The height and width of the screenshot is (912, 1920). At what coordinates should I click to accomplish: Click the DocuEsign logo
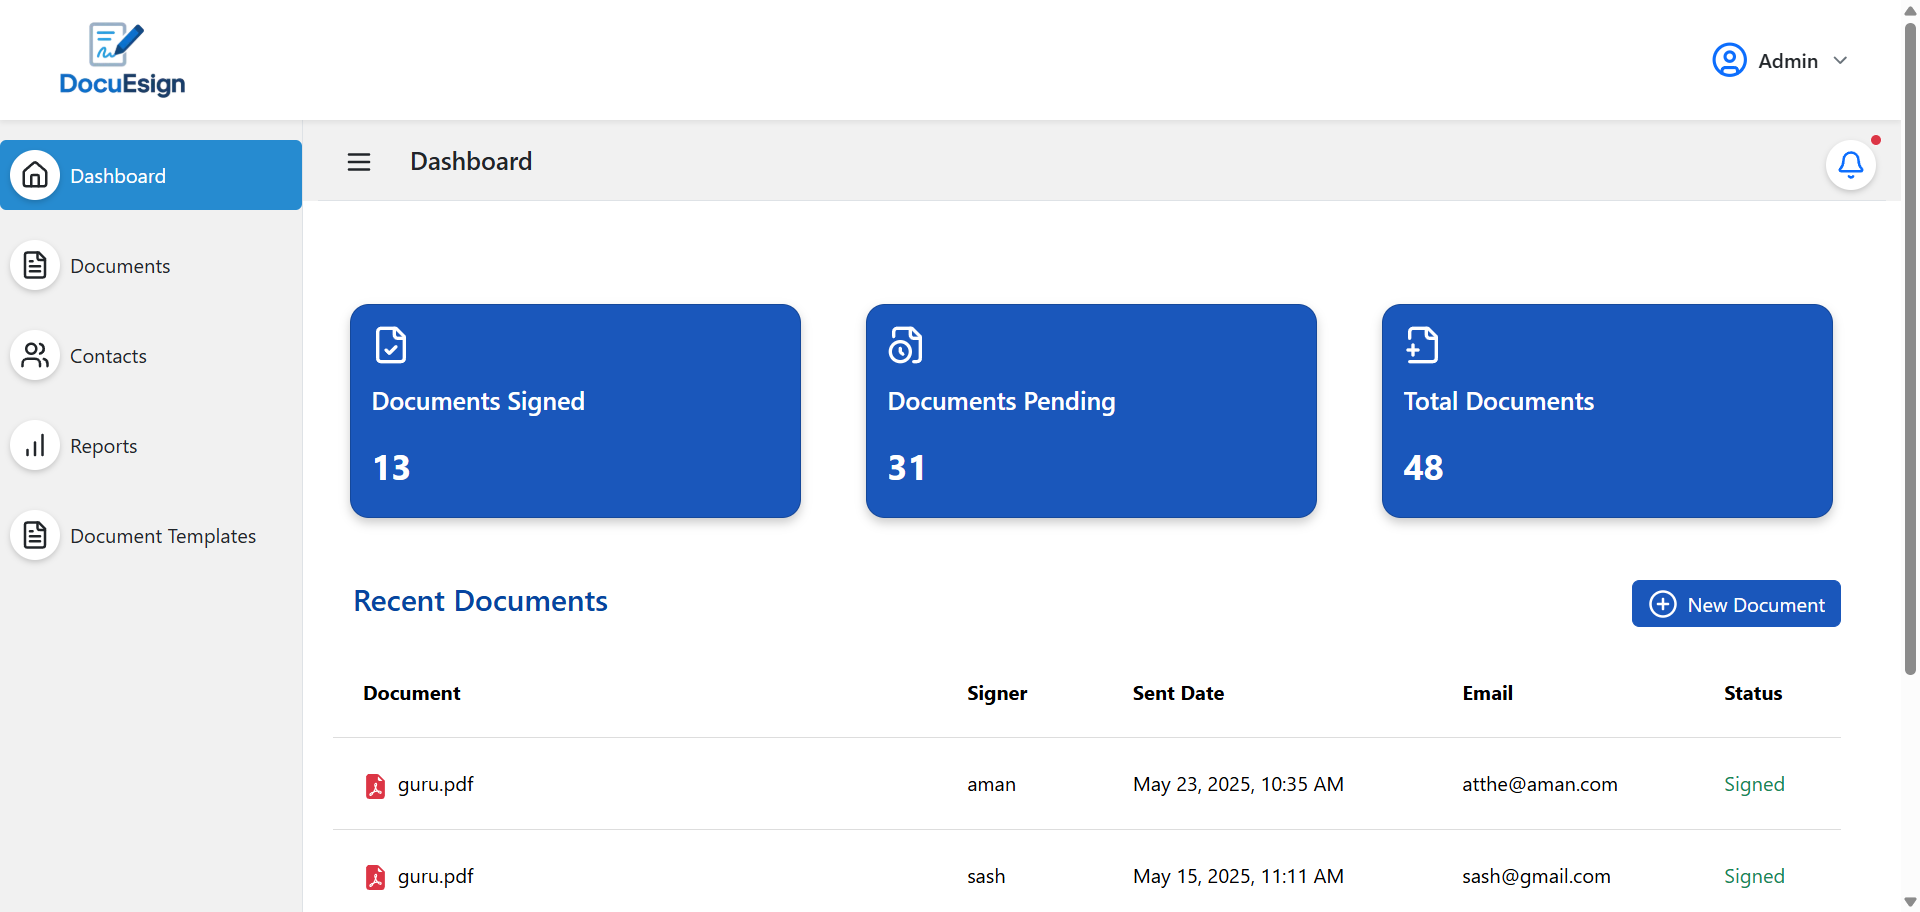(x=122, y=60)
